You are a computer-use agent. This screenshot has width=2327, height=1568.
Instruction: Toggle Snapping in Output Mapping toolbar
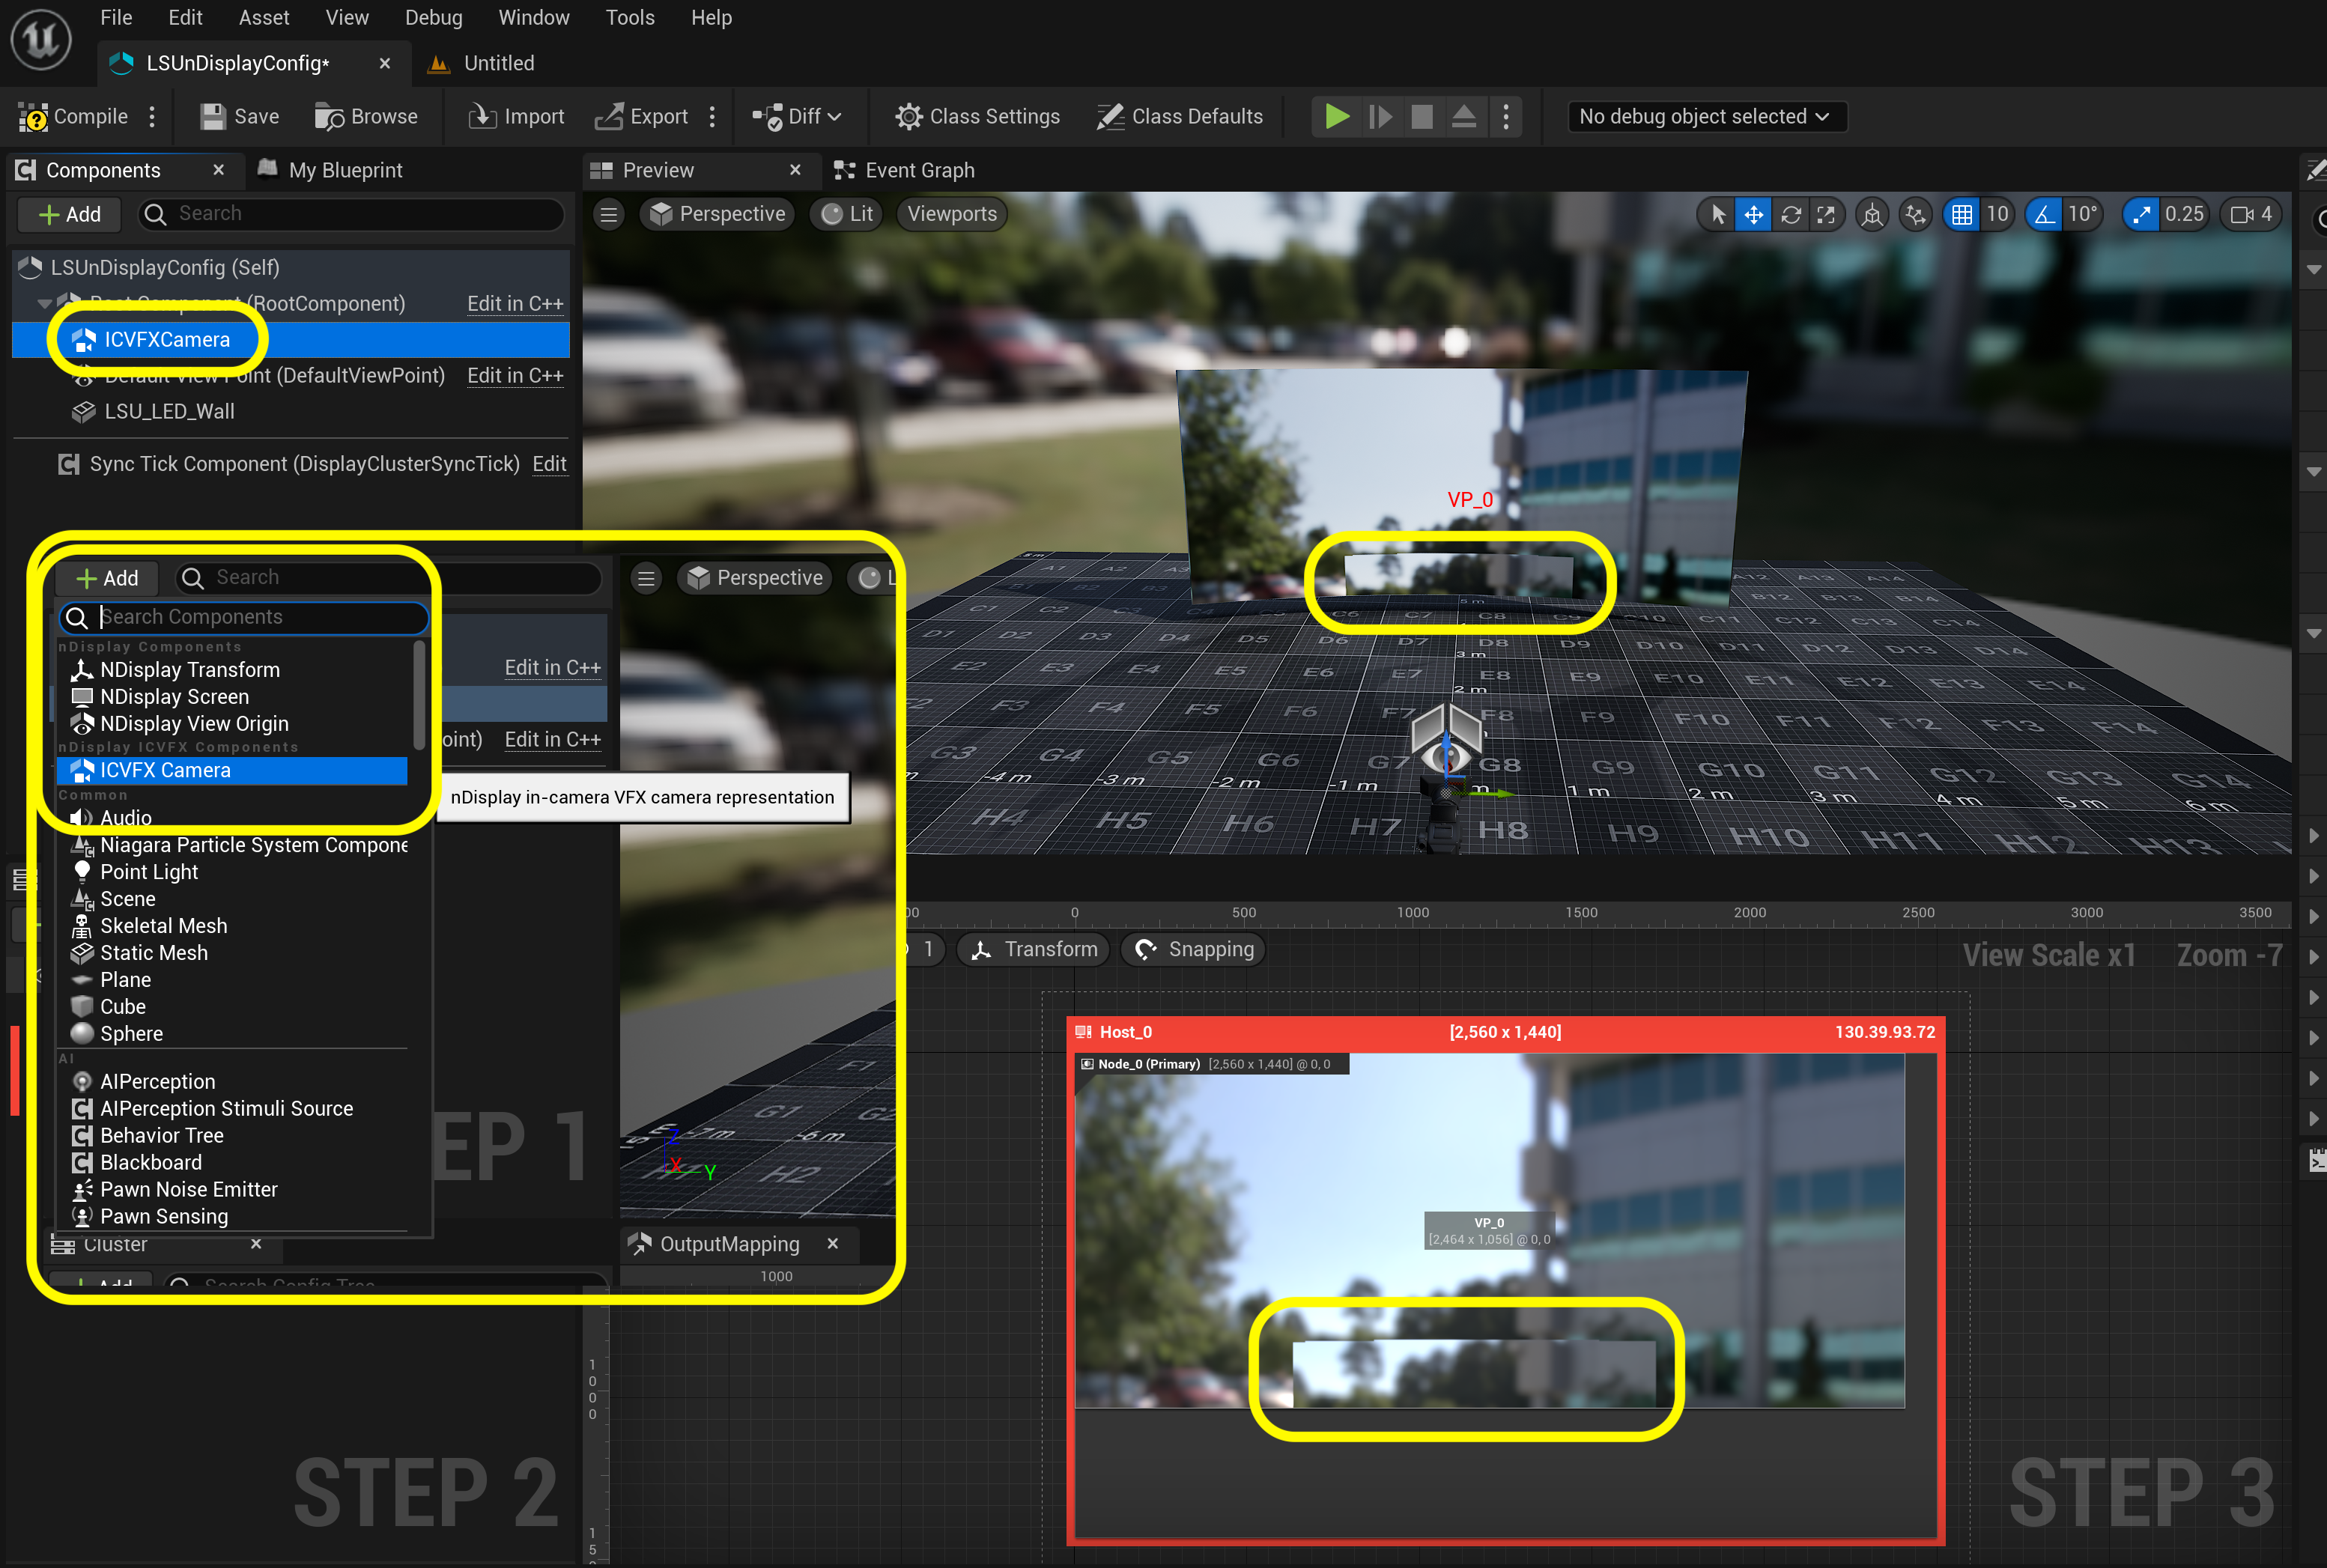tap(1193, 949)
